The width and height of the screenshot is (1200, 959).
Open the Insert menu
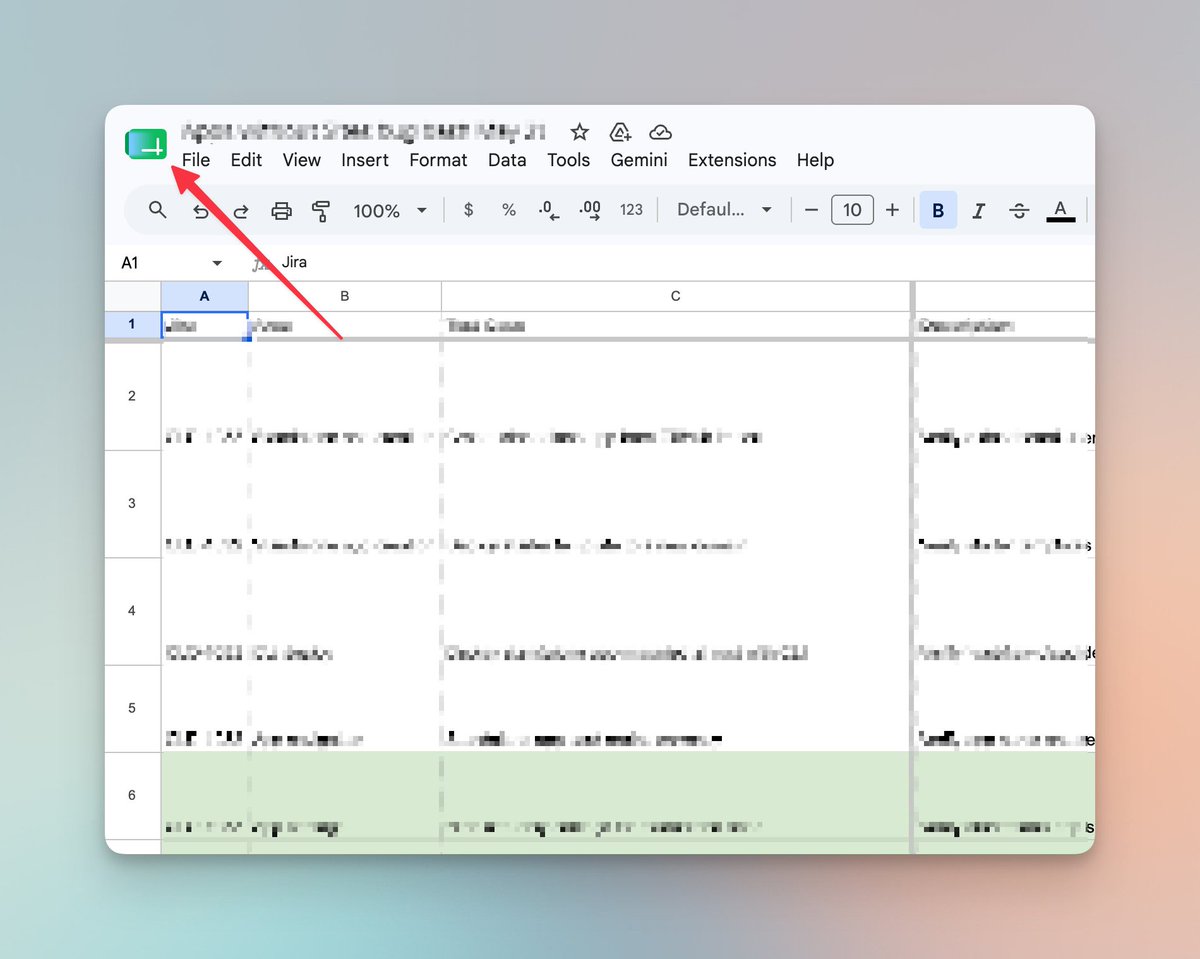[365, 160]
